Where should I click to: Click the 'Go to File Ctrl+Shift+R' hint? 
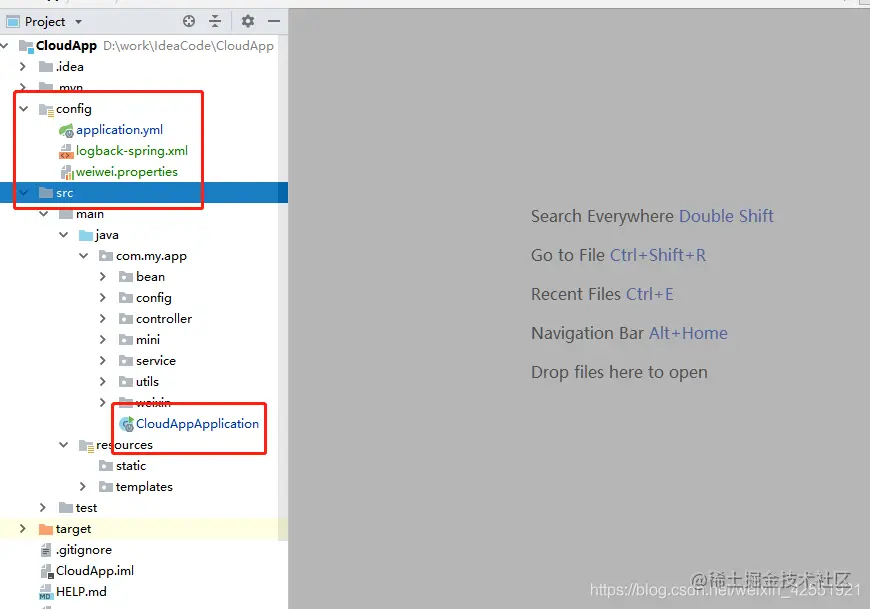[619, 255]
